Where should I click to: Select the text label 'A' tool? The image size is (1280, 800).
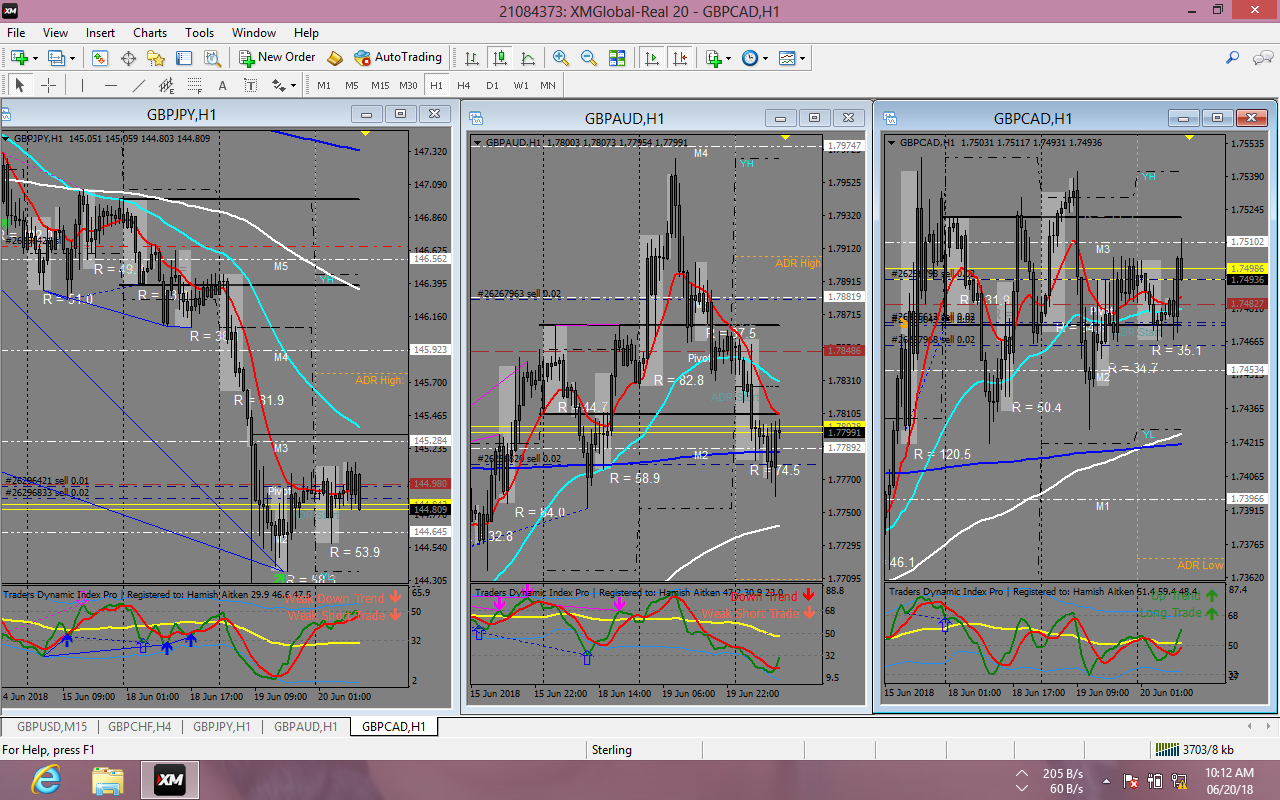point(222,85)
